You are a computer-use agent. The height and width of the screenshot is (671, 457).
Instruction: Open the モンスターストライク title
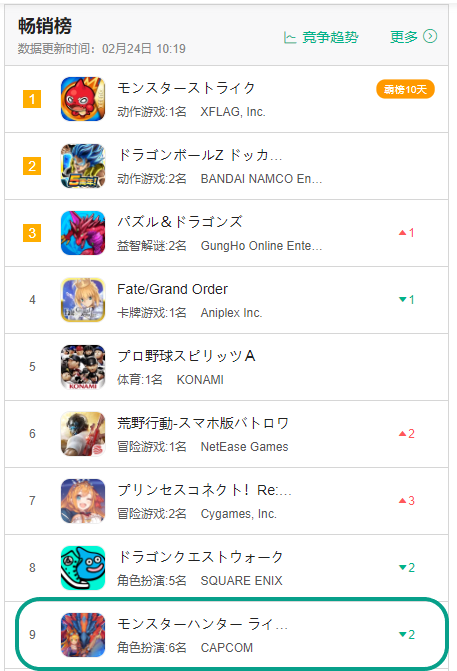click(x=186, y=88)
